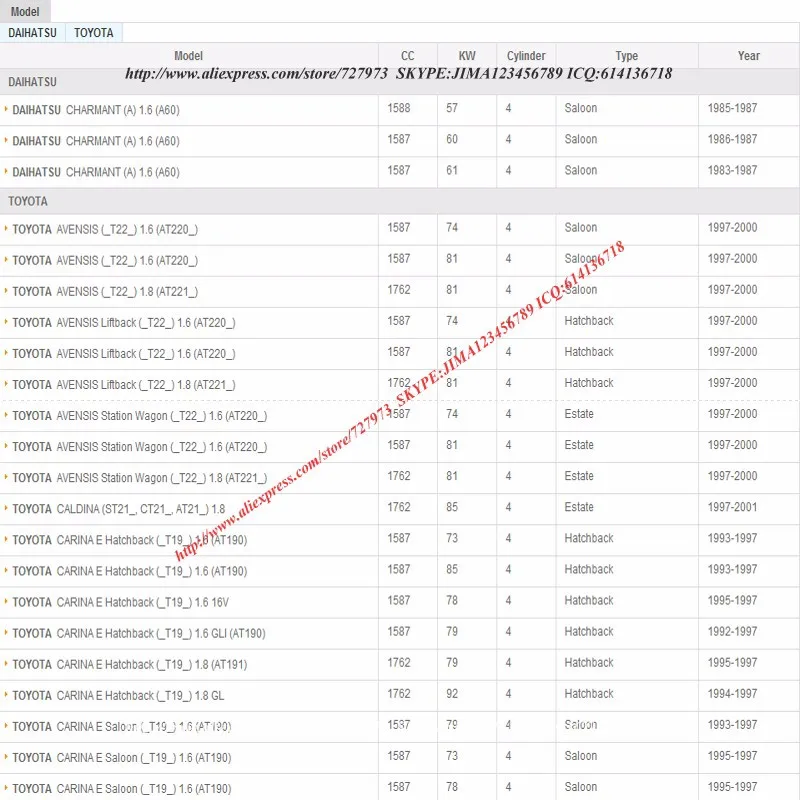Expand arrow for AVENSIS Station Wagon 1.8 (AT221_)
The image size is (800, 800).
[6, 477]
